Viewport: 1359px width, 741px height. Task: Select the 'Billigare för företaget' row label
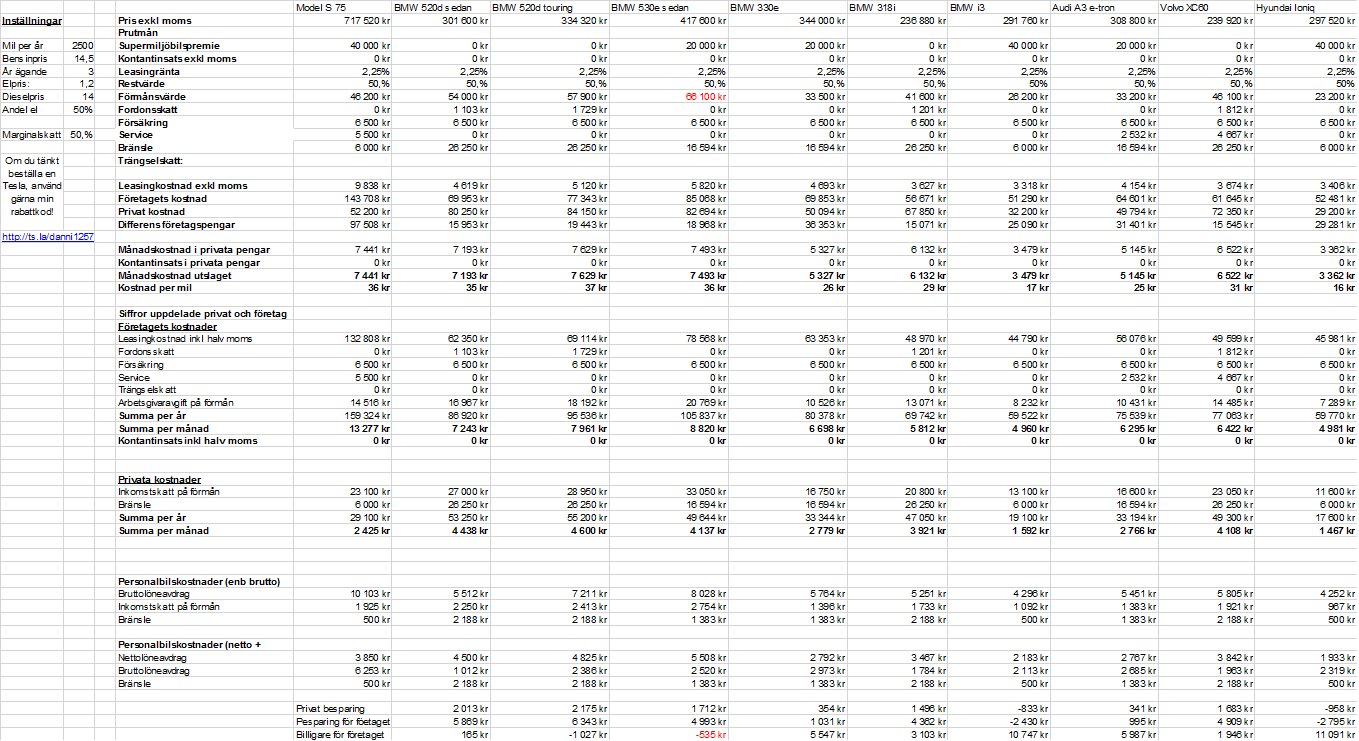[340, 735]
